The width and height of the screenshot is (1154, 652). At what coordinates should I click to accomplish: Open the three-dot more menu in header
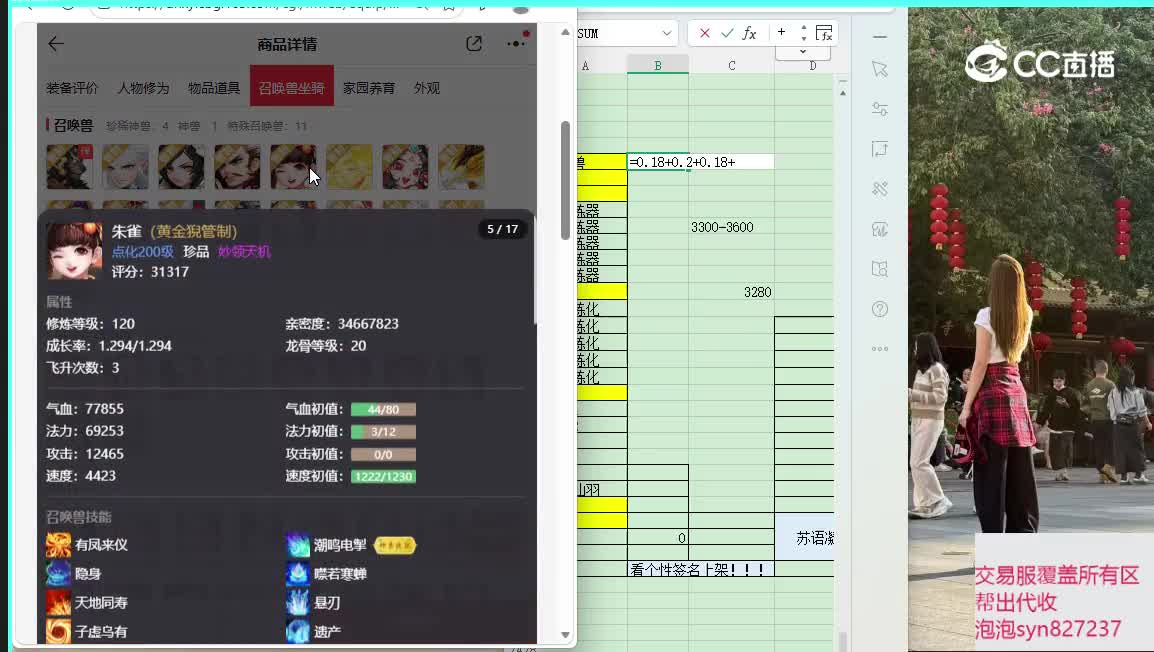tap(516, 44)
